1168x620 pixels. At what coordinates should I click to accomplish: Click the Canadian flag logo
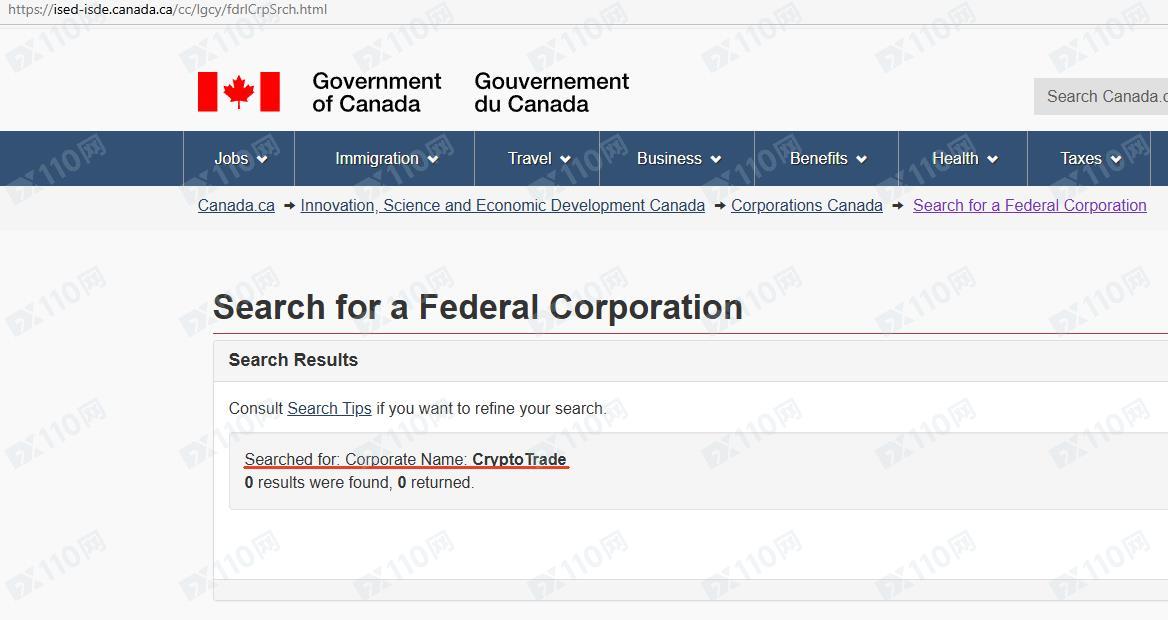238,92
